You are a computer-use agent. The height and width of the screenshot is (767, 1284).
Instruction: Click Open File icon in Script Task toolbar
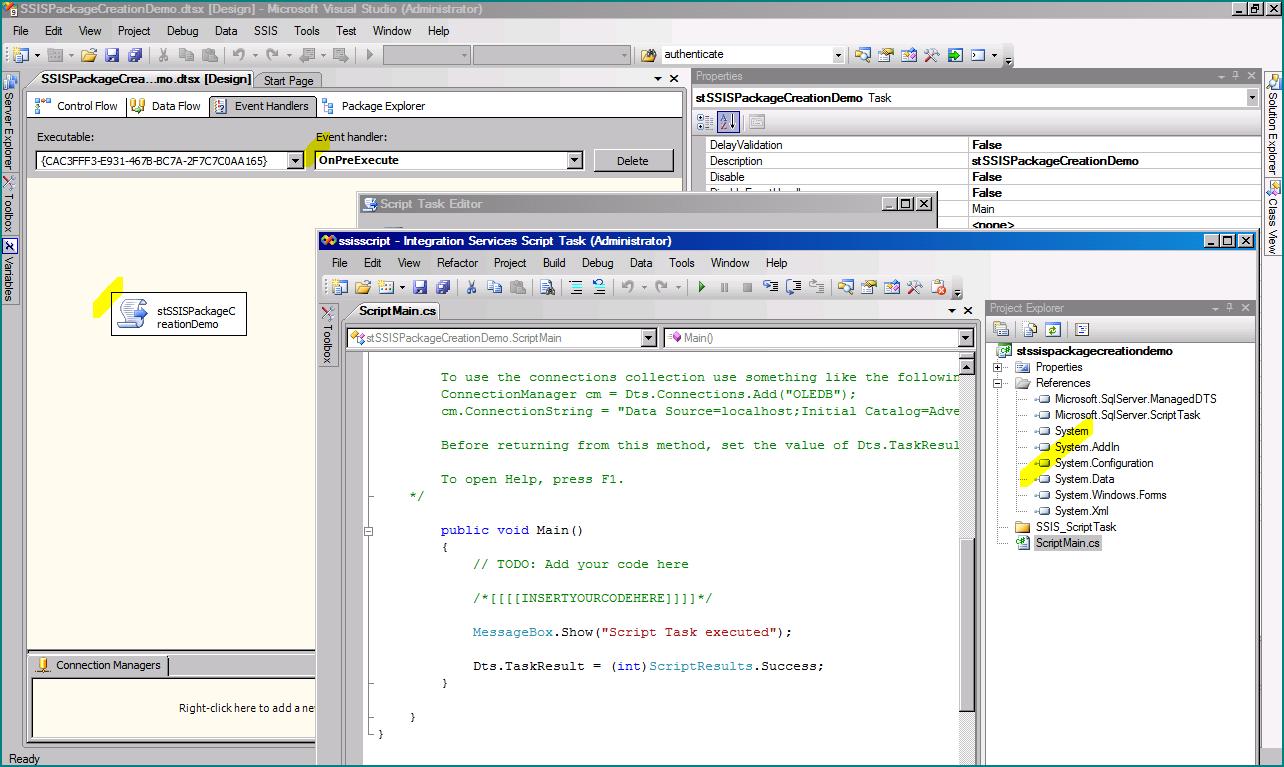pyautogui.click(x=363, y=287)
